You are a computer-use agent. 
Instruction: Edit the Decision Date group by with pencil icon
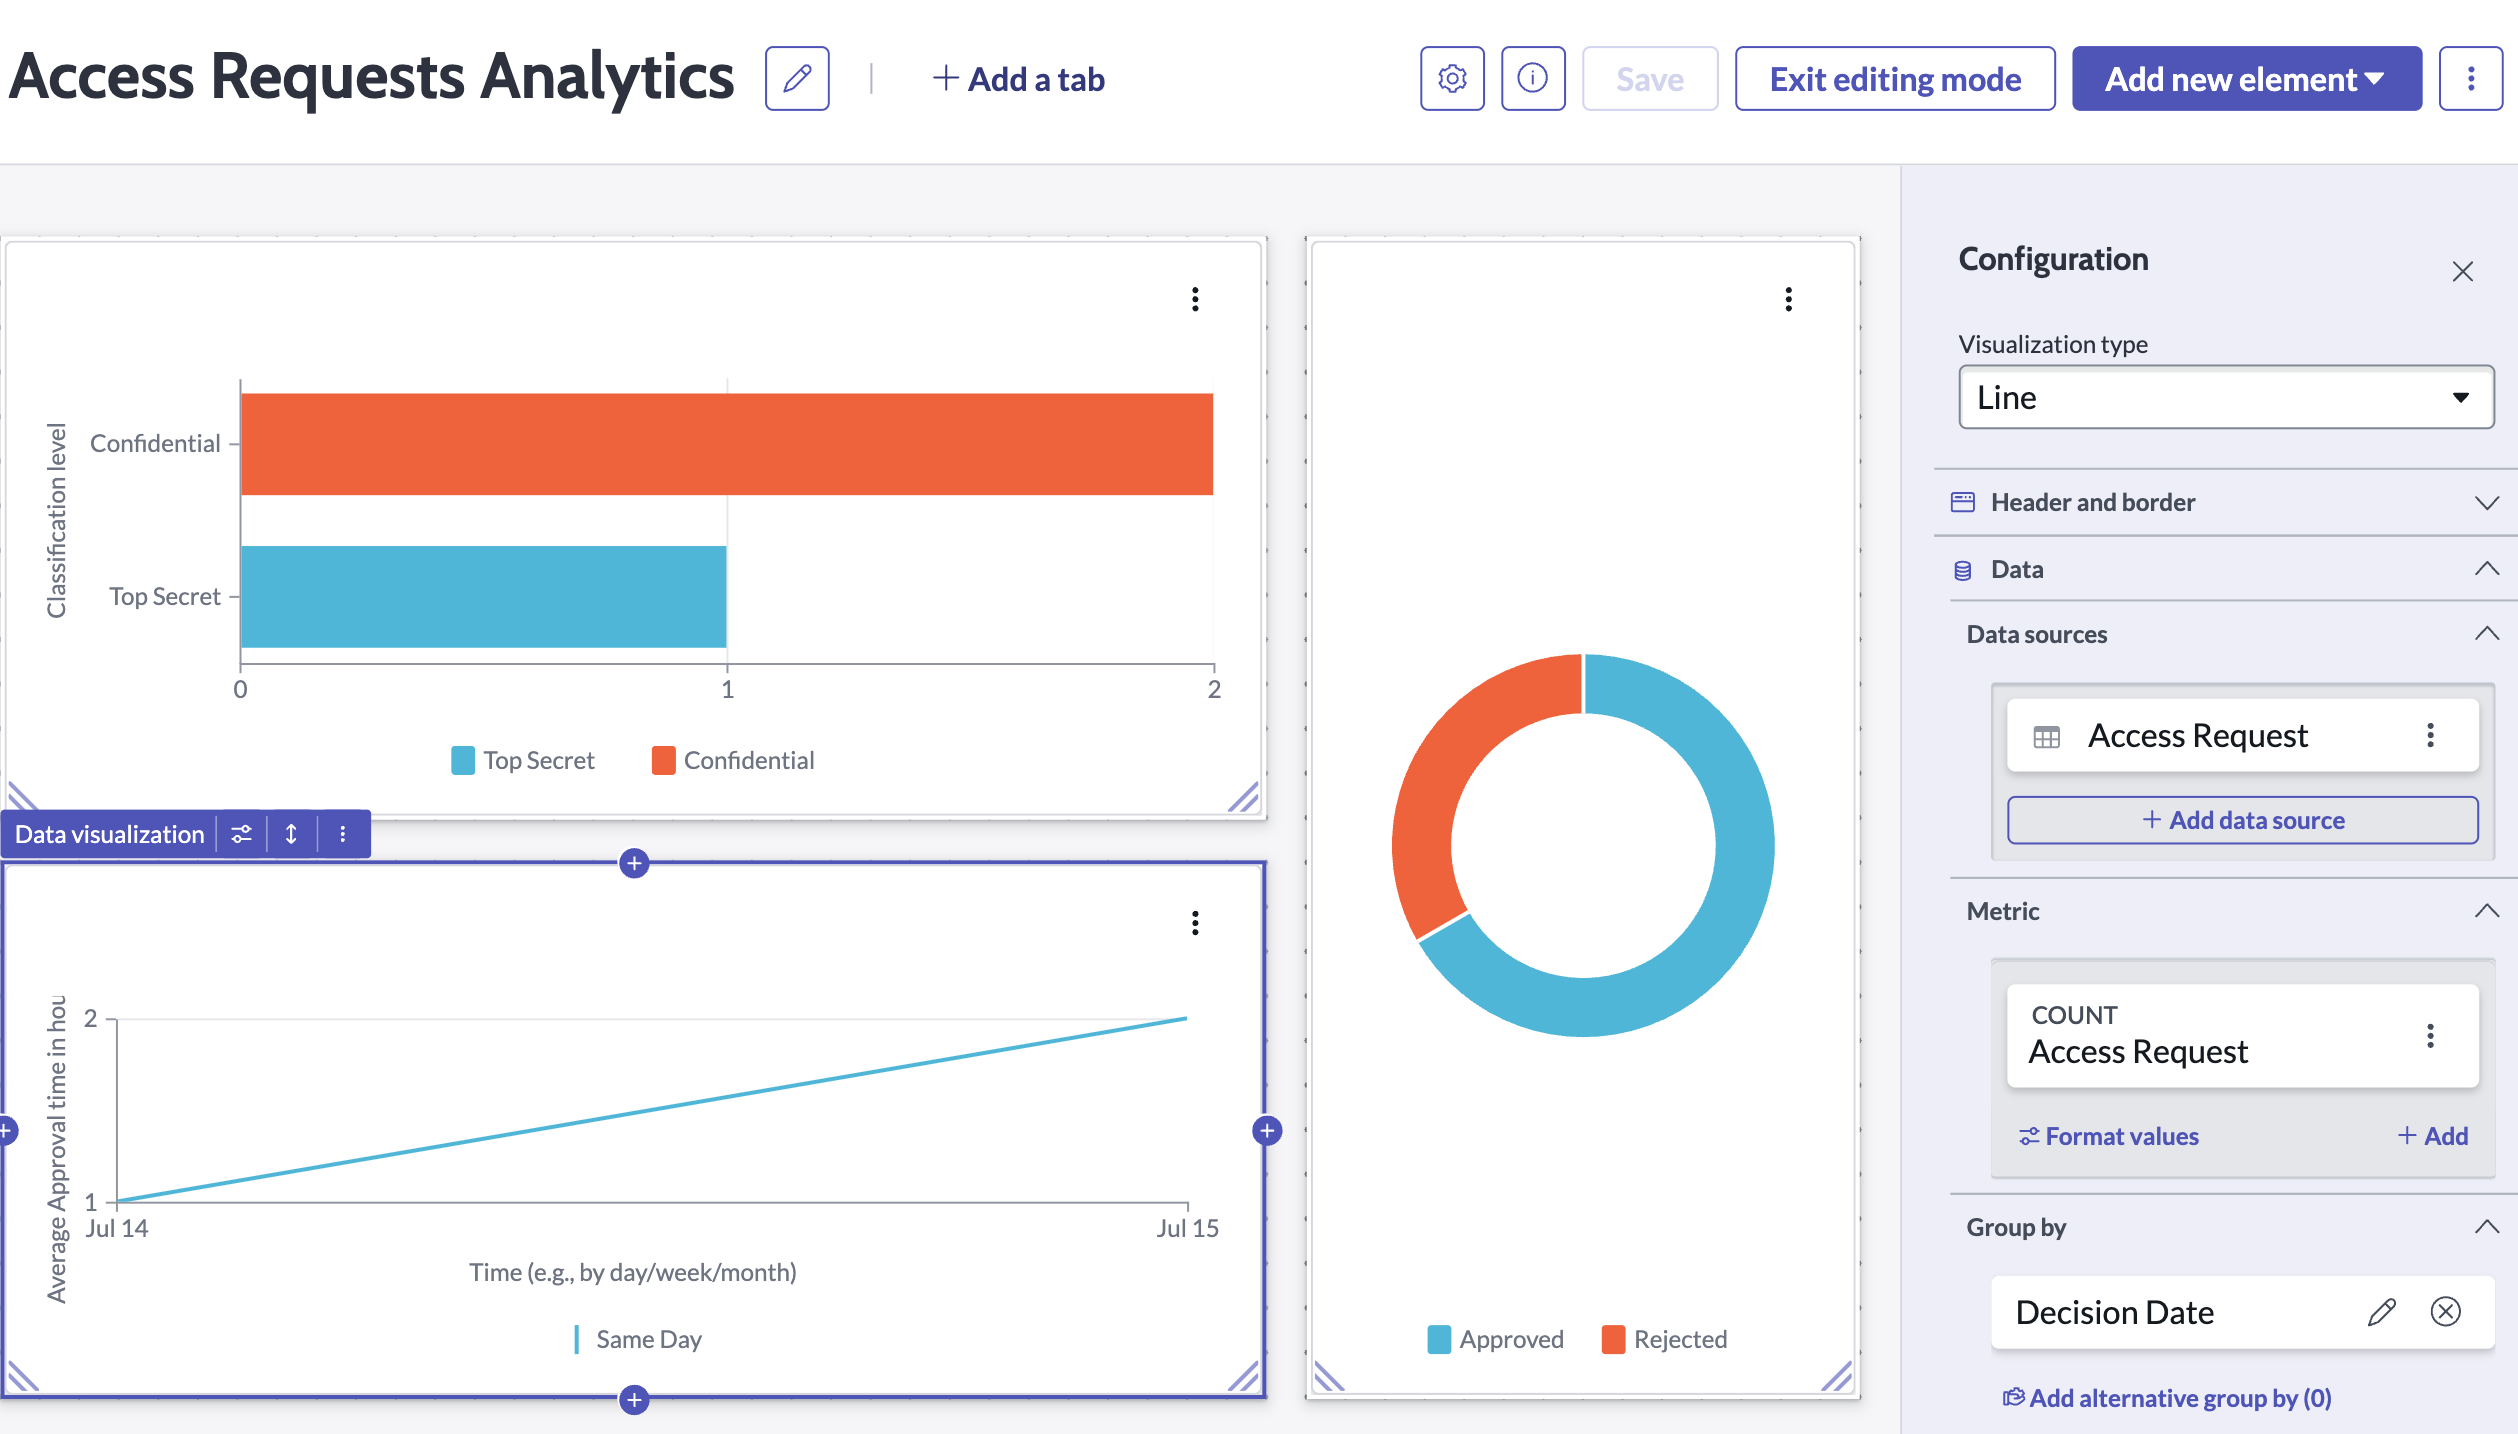pos(2383,1312)
